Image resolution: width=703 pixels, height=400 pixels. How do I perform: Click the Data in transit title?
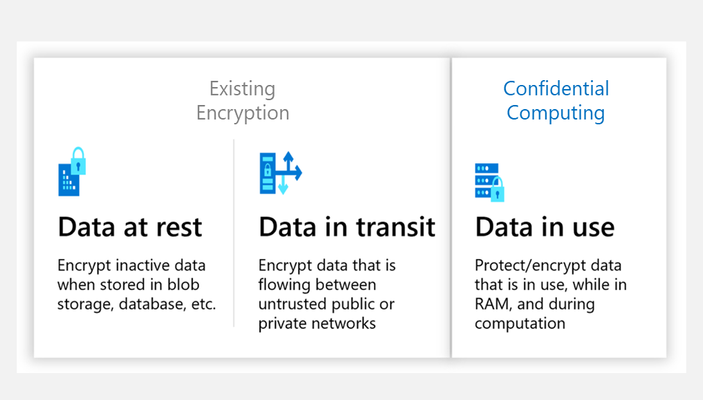pyautogui.click(x=347, y=227)
